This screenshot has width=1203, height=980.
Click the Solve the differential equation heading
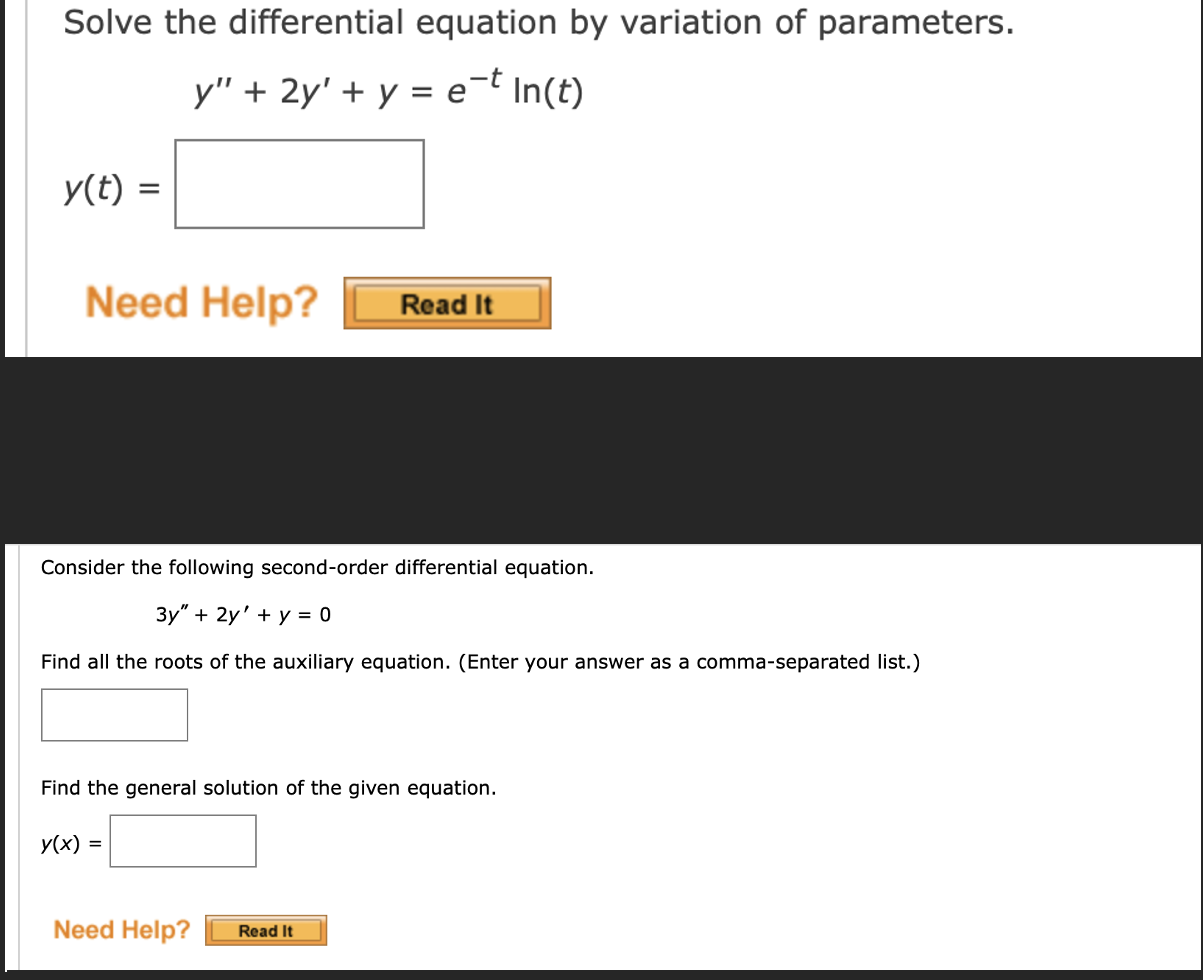click(540, 22)
